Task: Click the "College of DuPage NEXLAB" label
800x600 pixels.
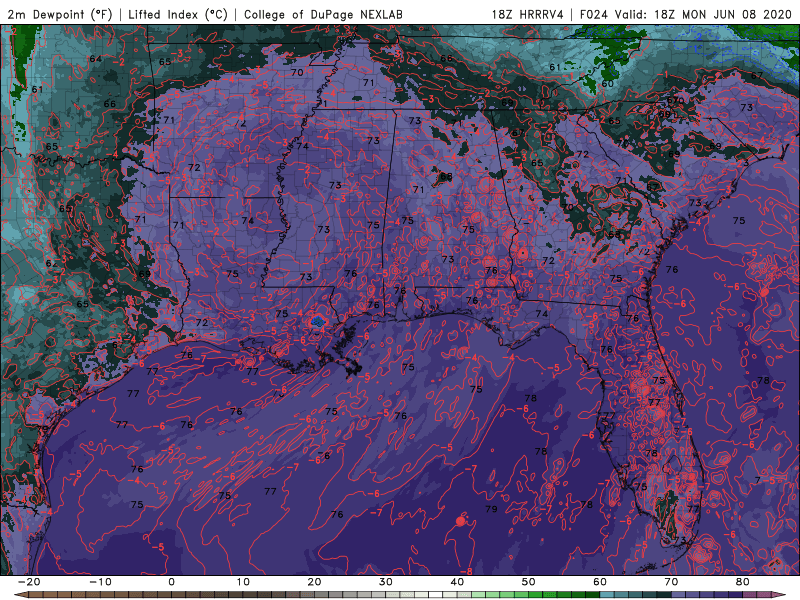Action: (x=323, y=15)
